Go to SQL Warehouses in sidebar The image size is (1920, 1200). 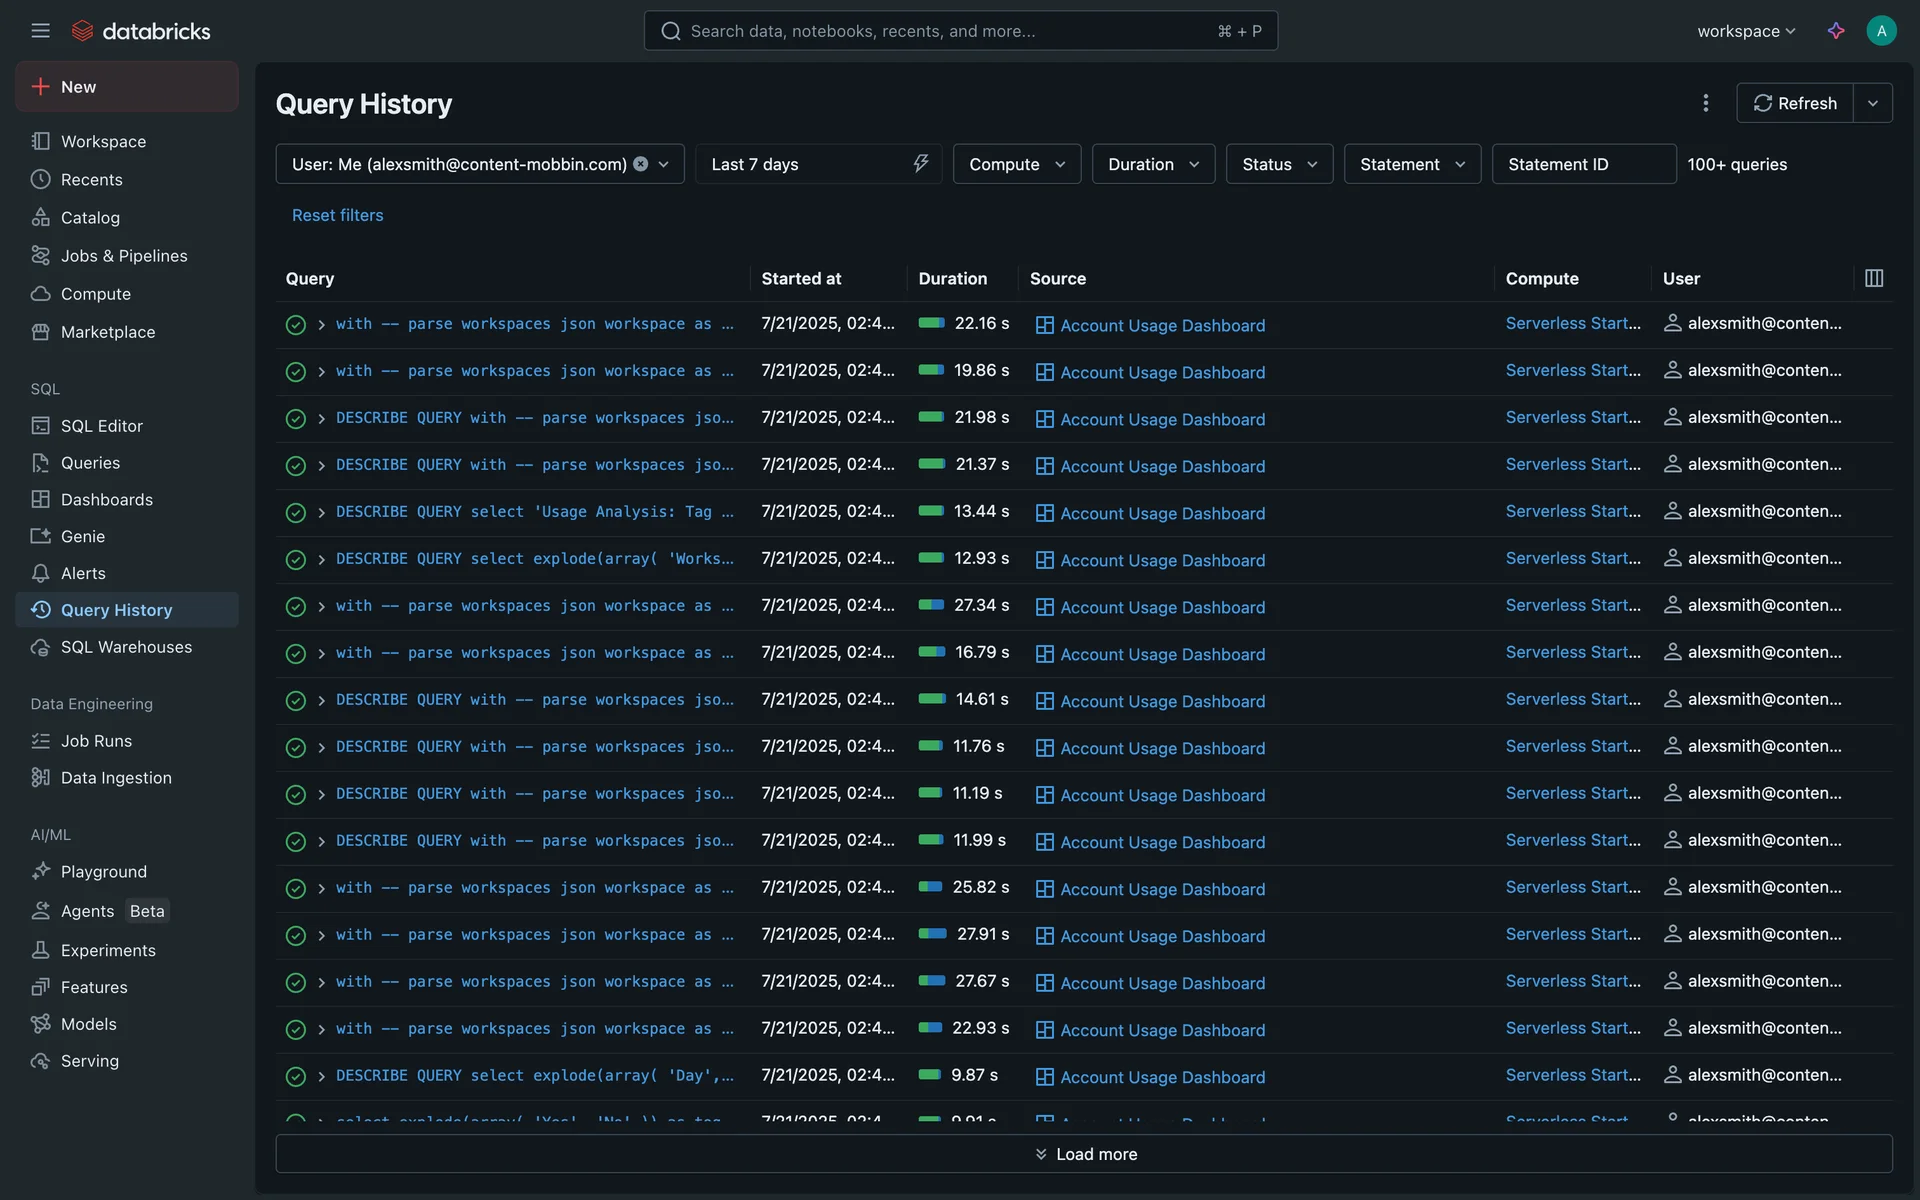tap(126, 647)
